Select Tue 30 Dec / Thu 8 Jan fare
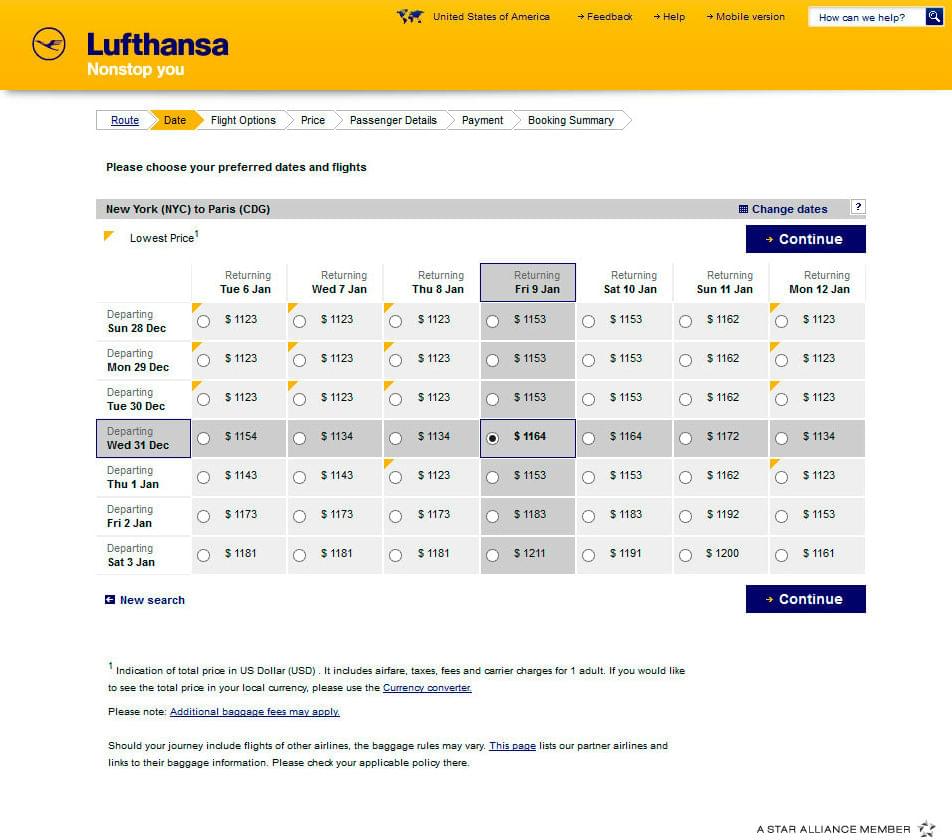The width and height of the screenshot is (952, 840). tap(395, 399)
